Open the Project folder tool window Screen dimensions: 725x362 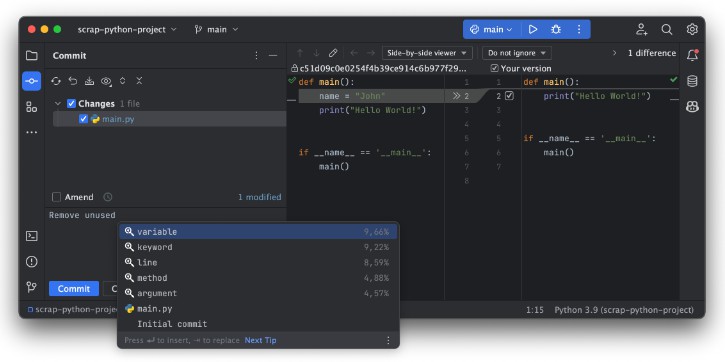(31, 55)
